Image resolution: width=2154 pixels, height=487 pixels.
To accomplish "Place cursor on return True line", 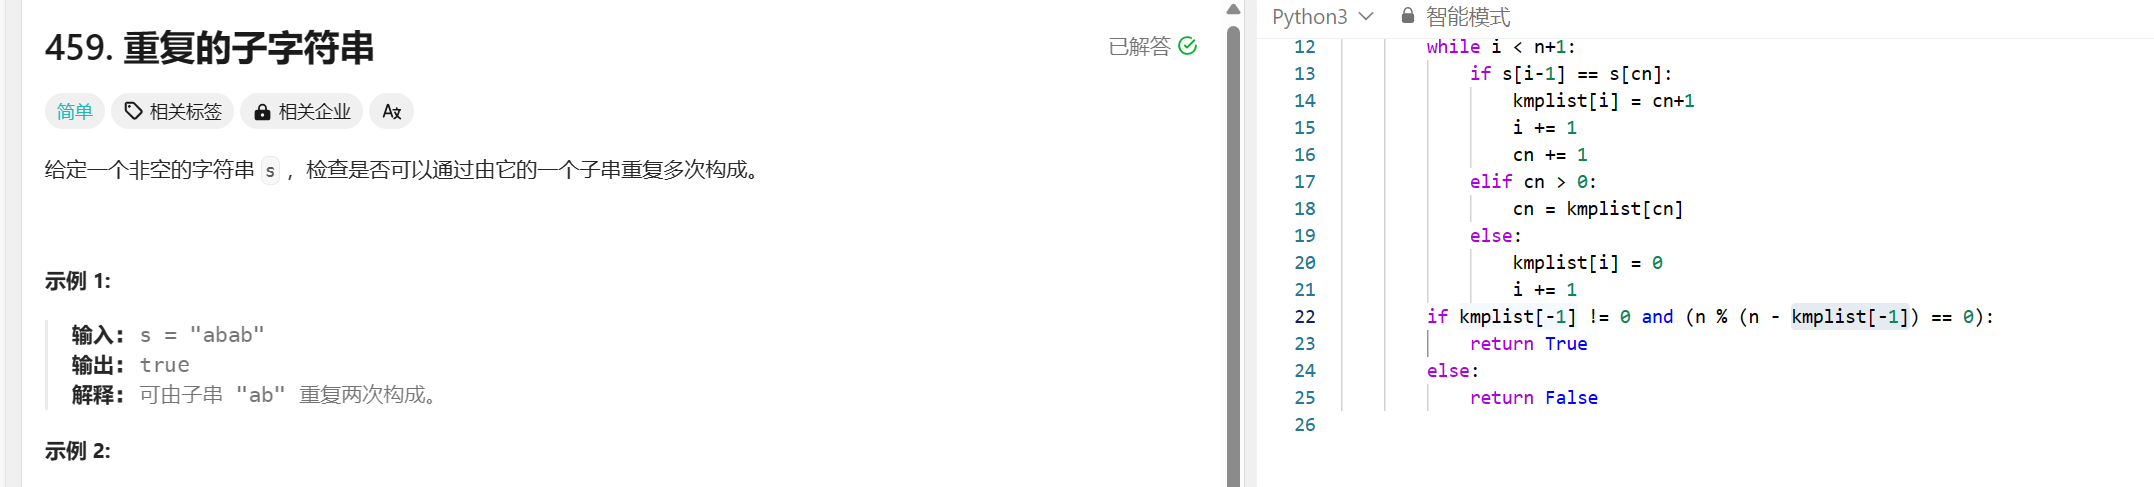I will click(x=1528, y=343).
